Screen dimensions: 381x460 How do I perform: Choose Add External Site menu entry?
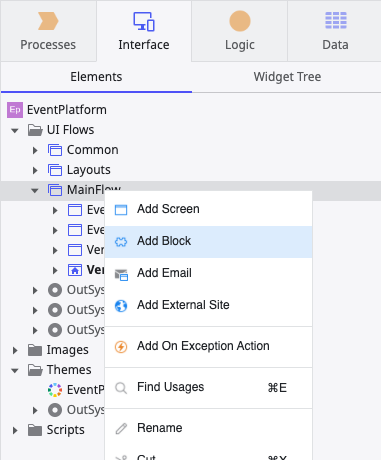pyautogui.click(x=208, y=305)
